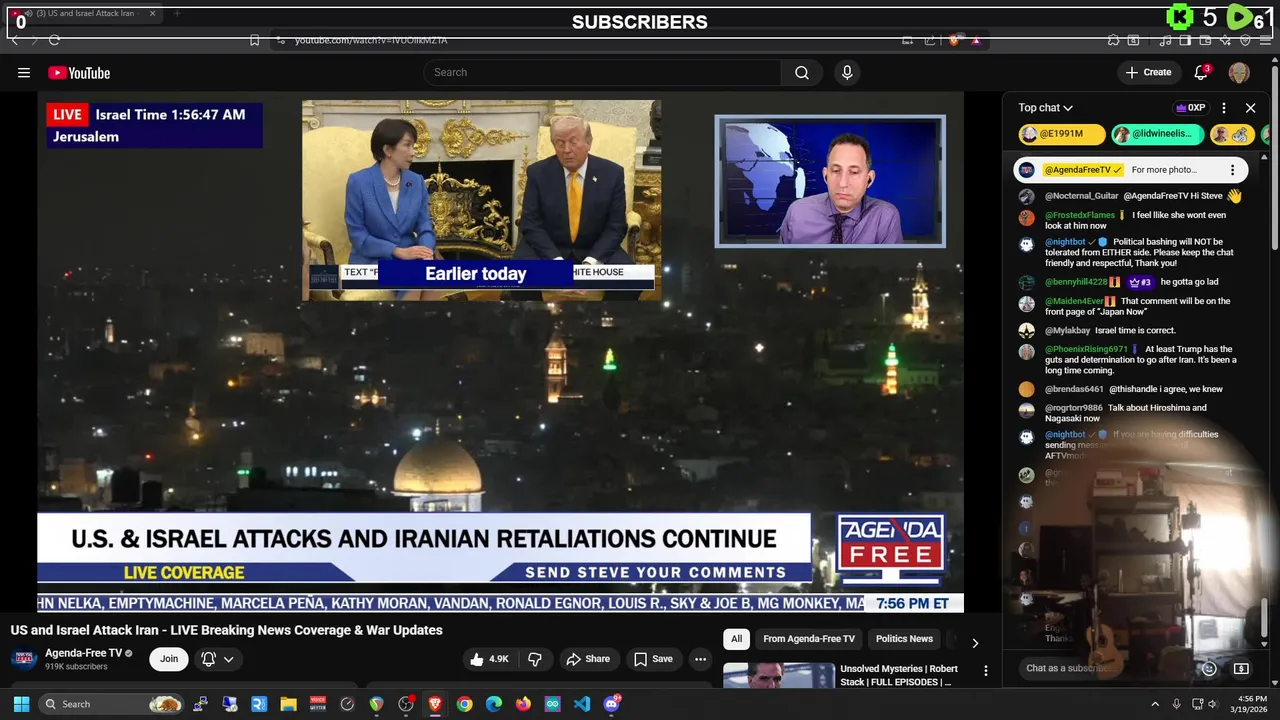
Task: Click the @PhoenixRising6971 chat username
Action: pos(1087,349)
